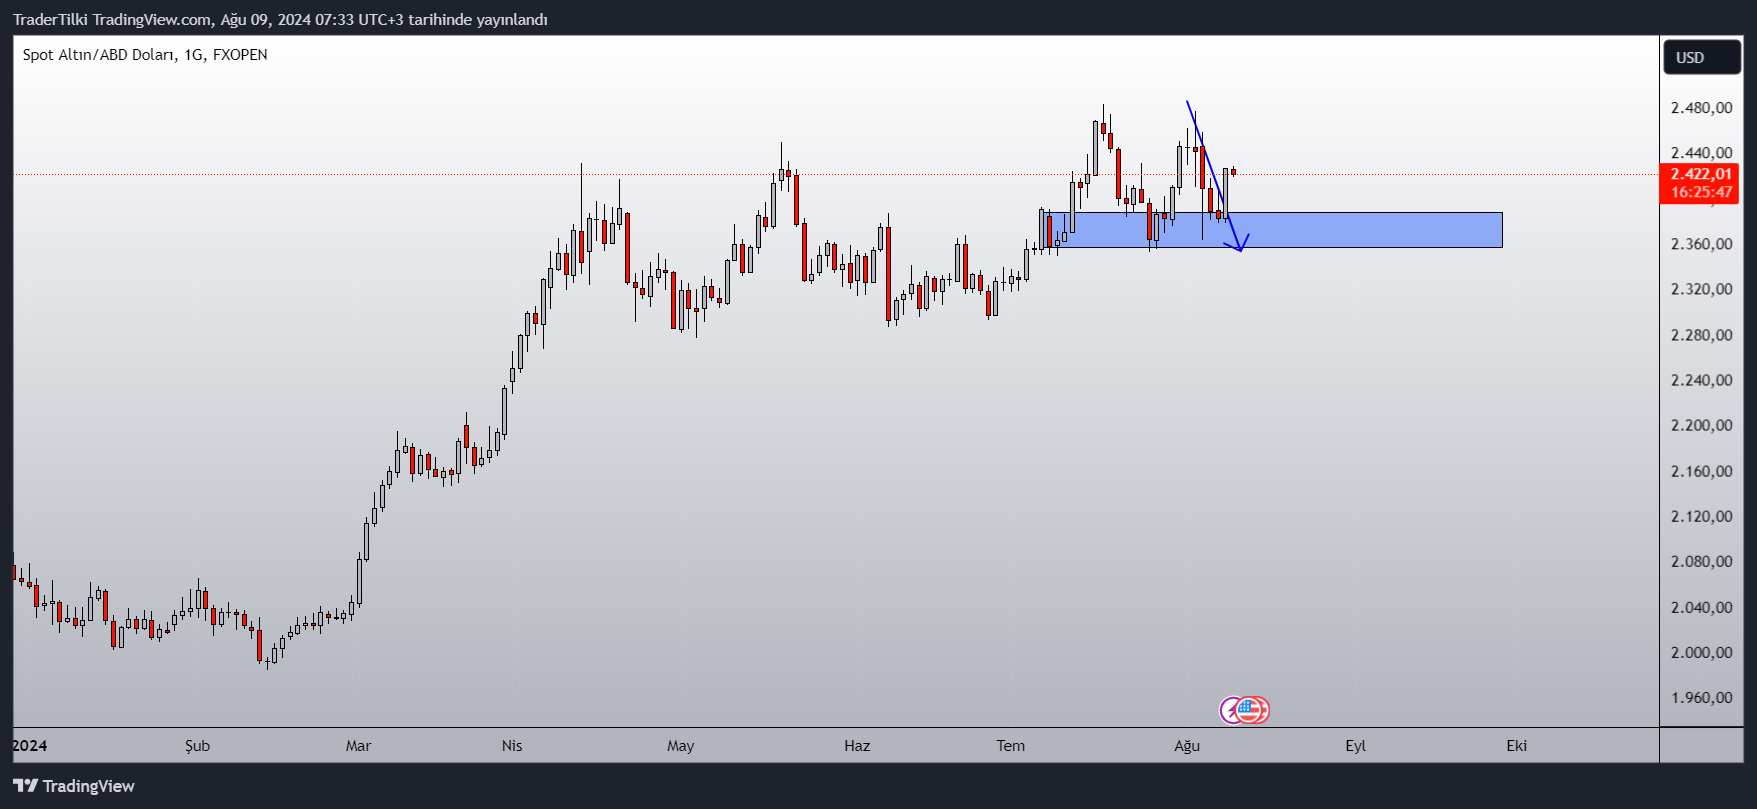Click the 2.440,00 price axis label
The height and width of the screenshot is (809, 1757).
pos(1701,153)
